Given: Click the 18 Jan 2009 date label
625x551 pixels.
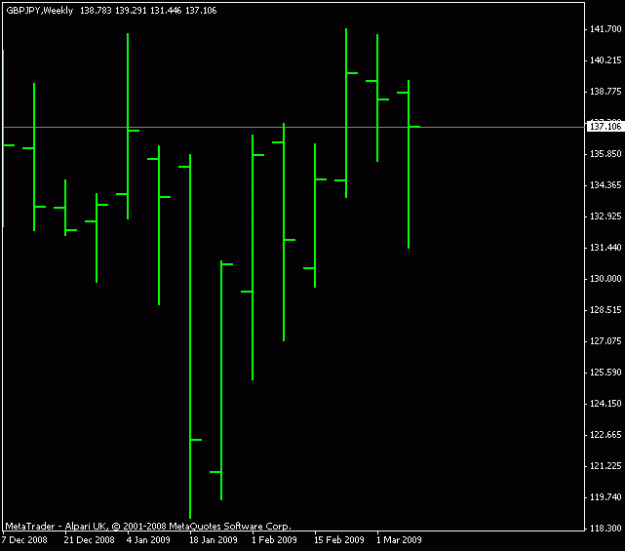Looking at the screenshot, I should 213,540.
